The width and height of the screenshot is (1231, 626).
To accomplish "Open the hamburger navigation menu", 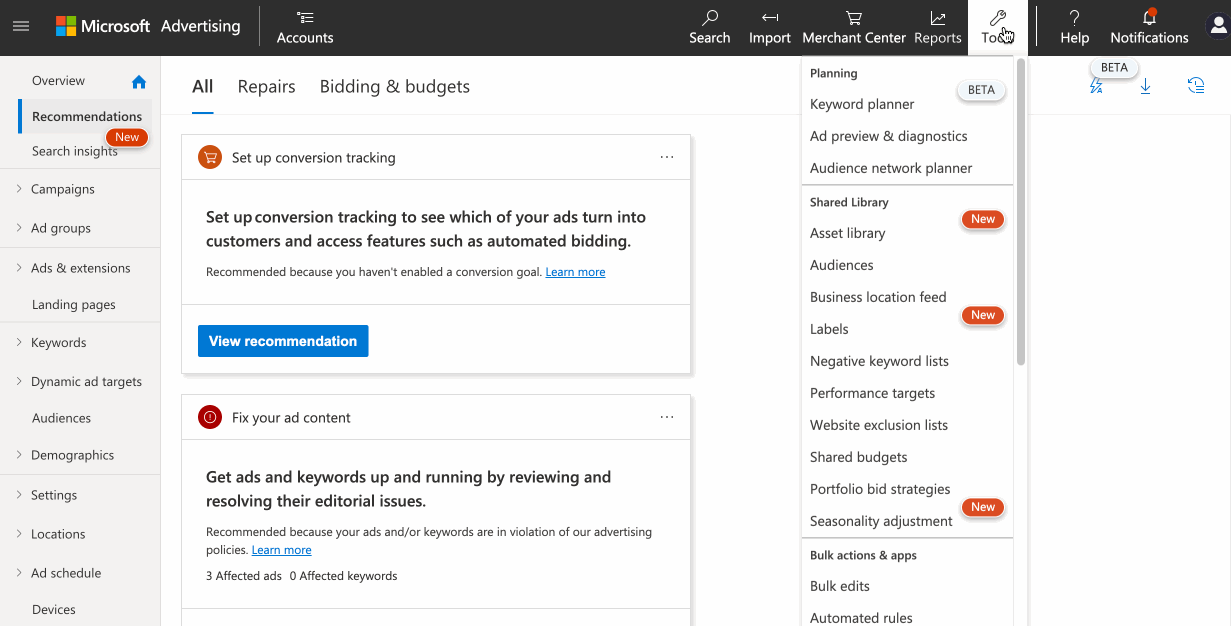I will [21, 26].
